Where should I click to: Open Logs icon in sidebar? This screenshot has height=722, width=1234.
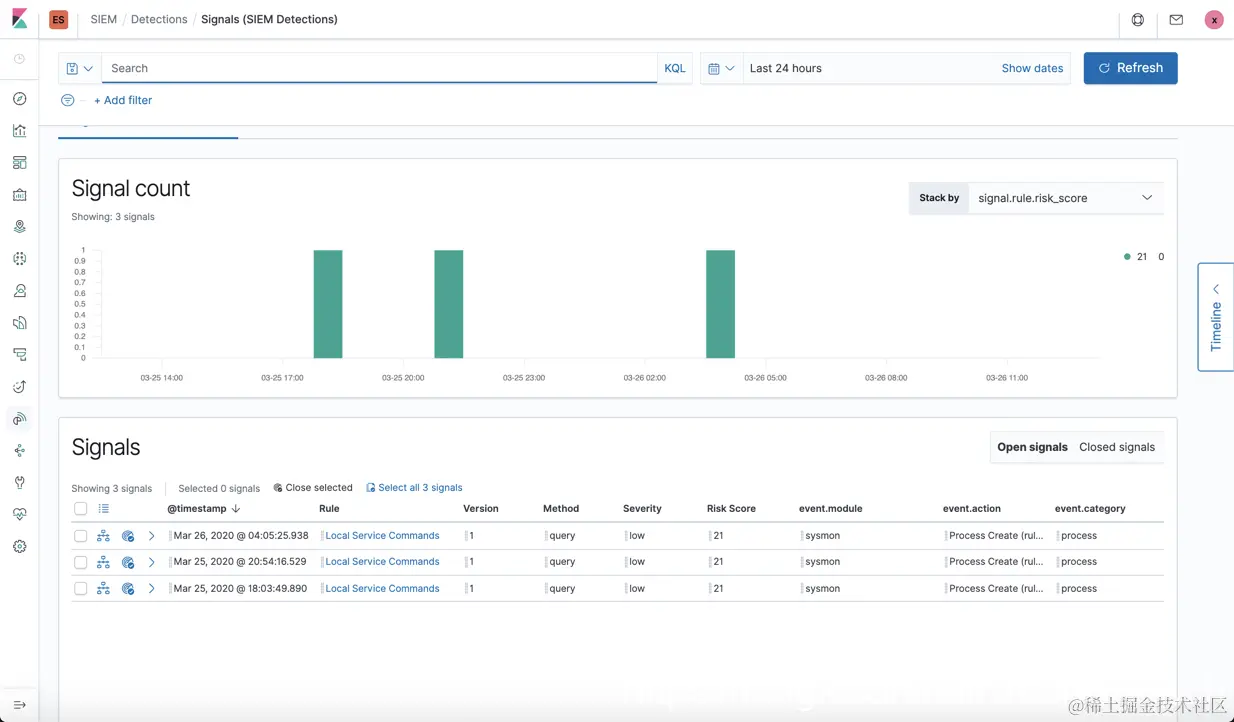[x=19, y=322]
